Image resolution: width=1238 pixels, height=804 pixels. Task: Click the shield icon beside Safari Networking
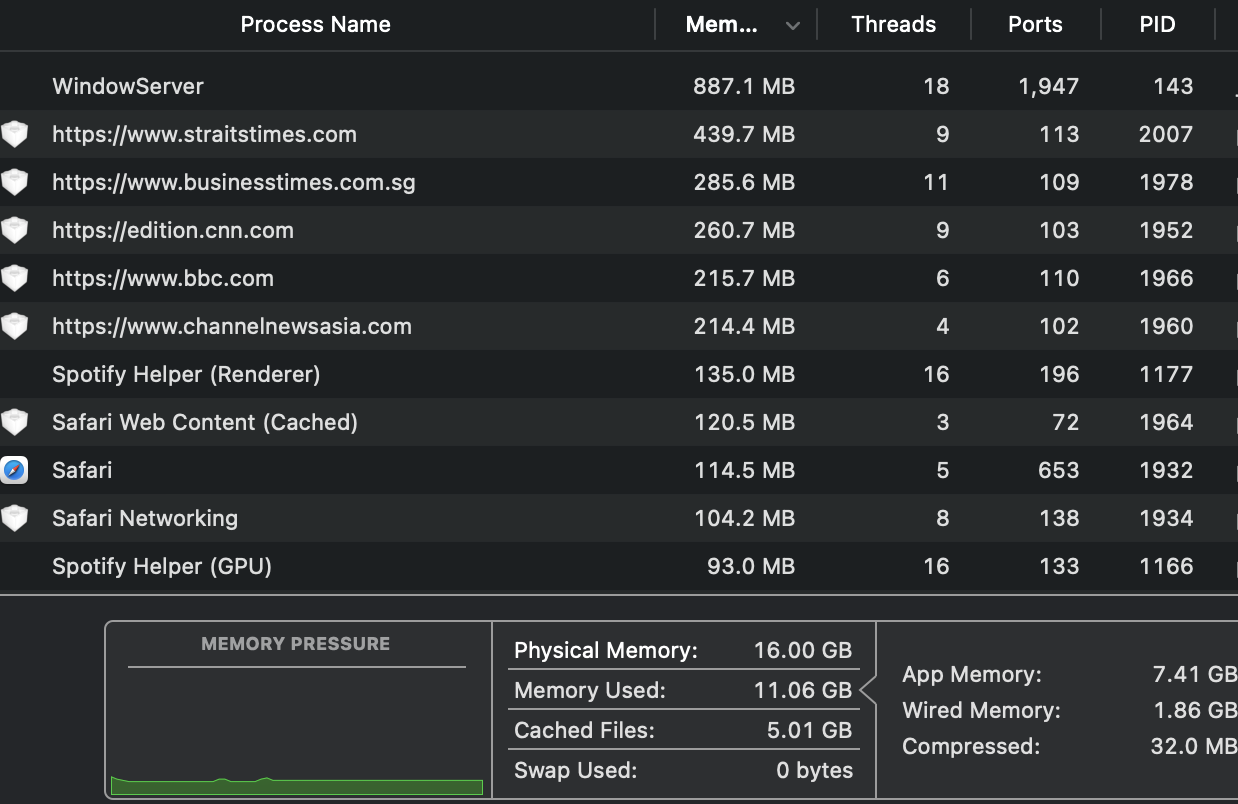click(14, 518)
